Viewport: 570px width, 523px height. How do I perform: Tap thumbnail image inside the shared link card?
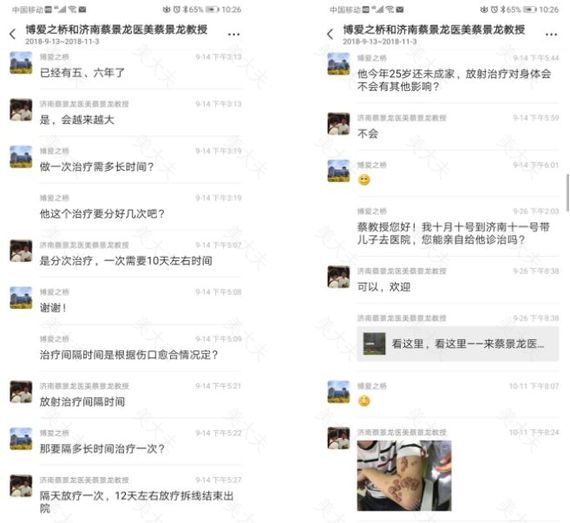(x=374, y=343)
